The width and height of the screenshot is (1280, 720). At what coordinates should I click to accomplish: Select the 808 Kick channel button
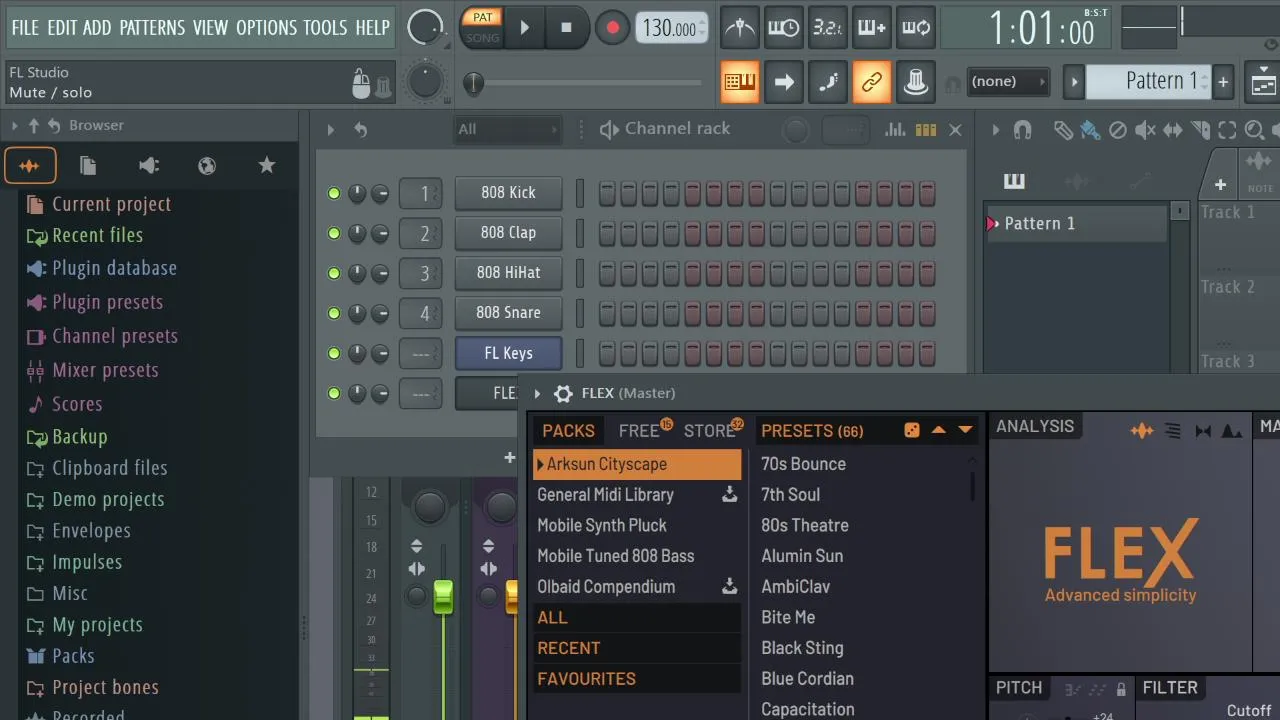point(508,193)
